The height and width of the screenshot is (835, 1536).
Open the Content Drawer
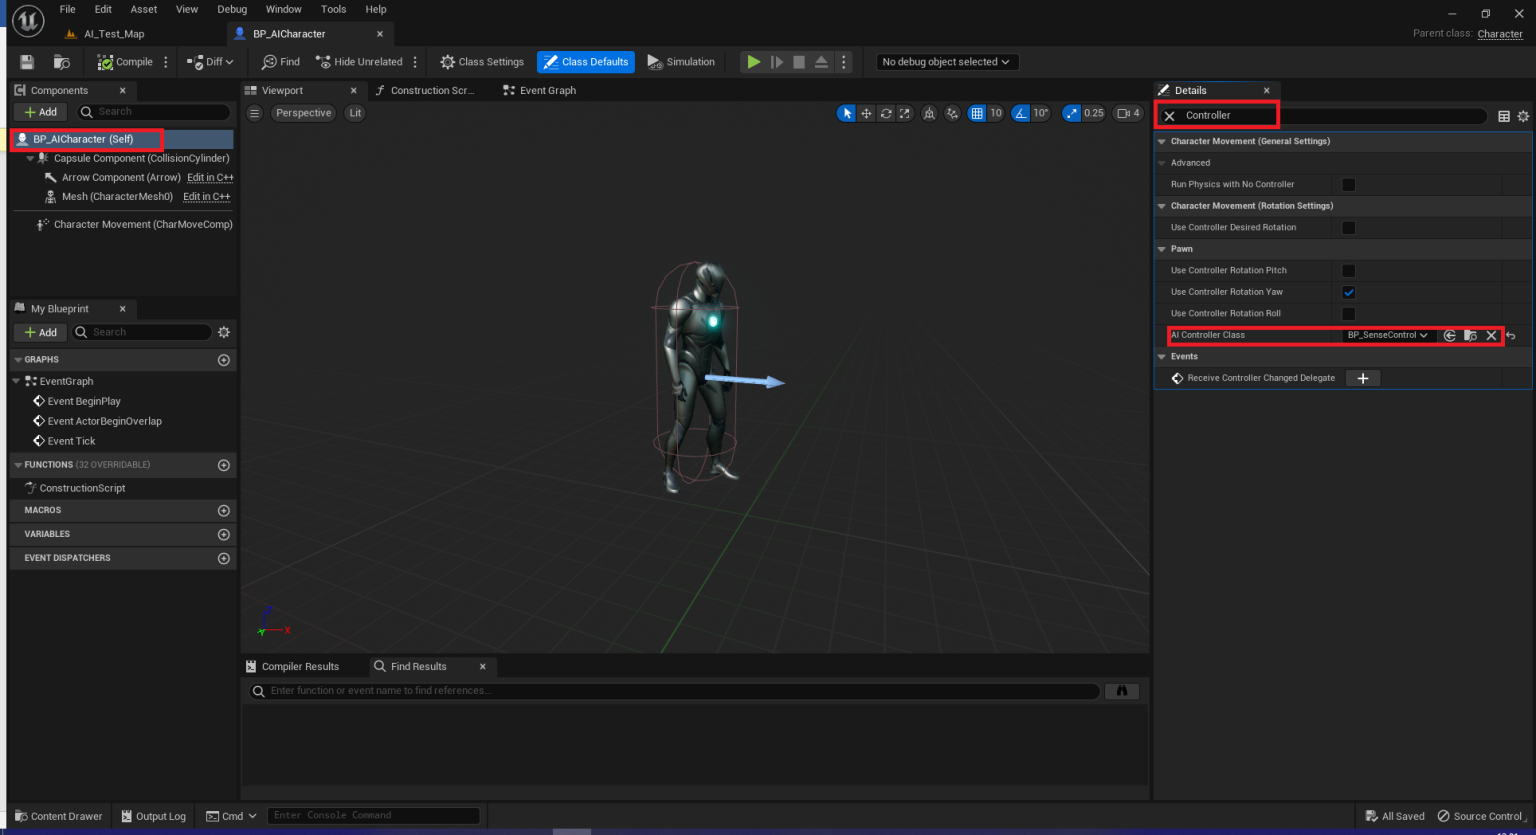(58, 816)
